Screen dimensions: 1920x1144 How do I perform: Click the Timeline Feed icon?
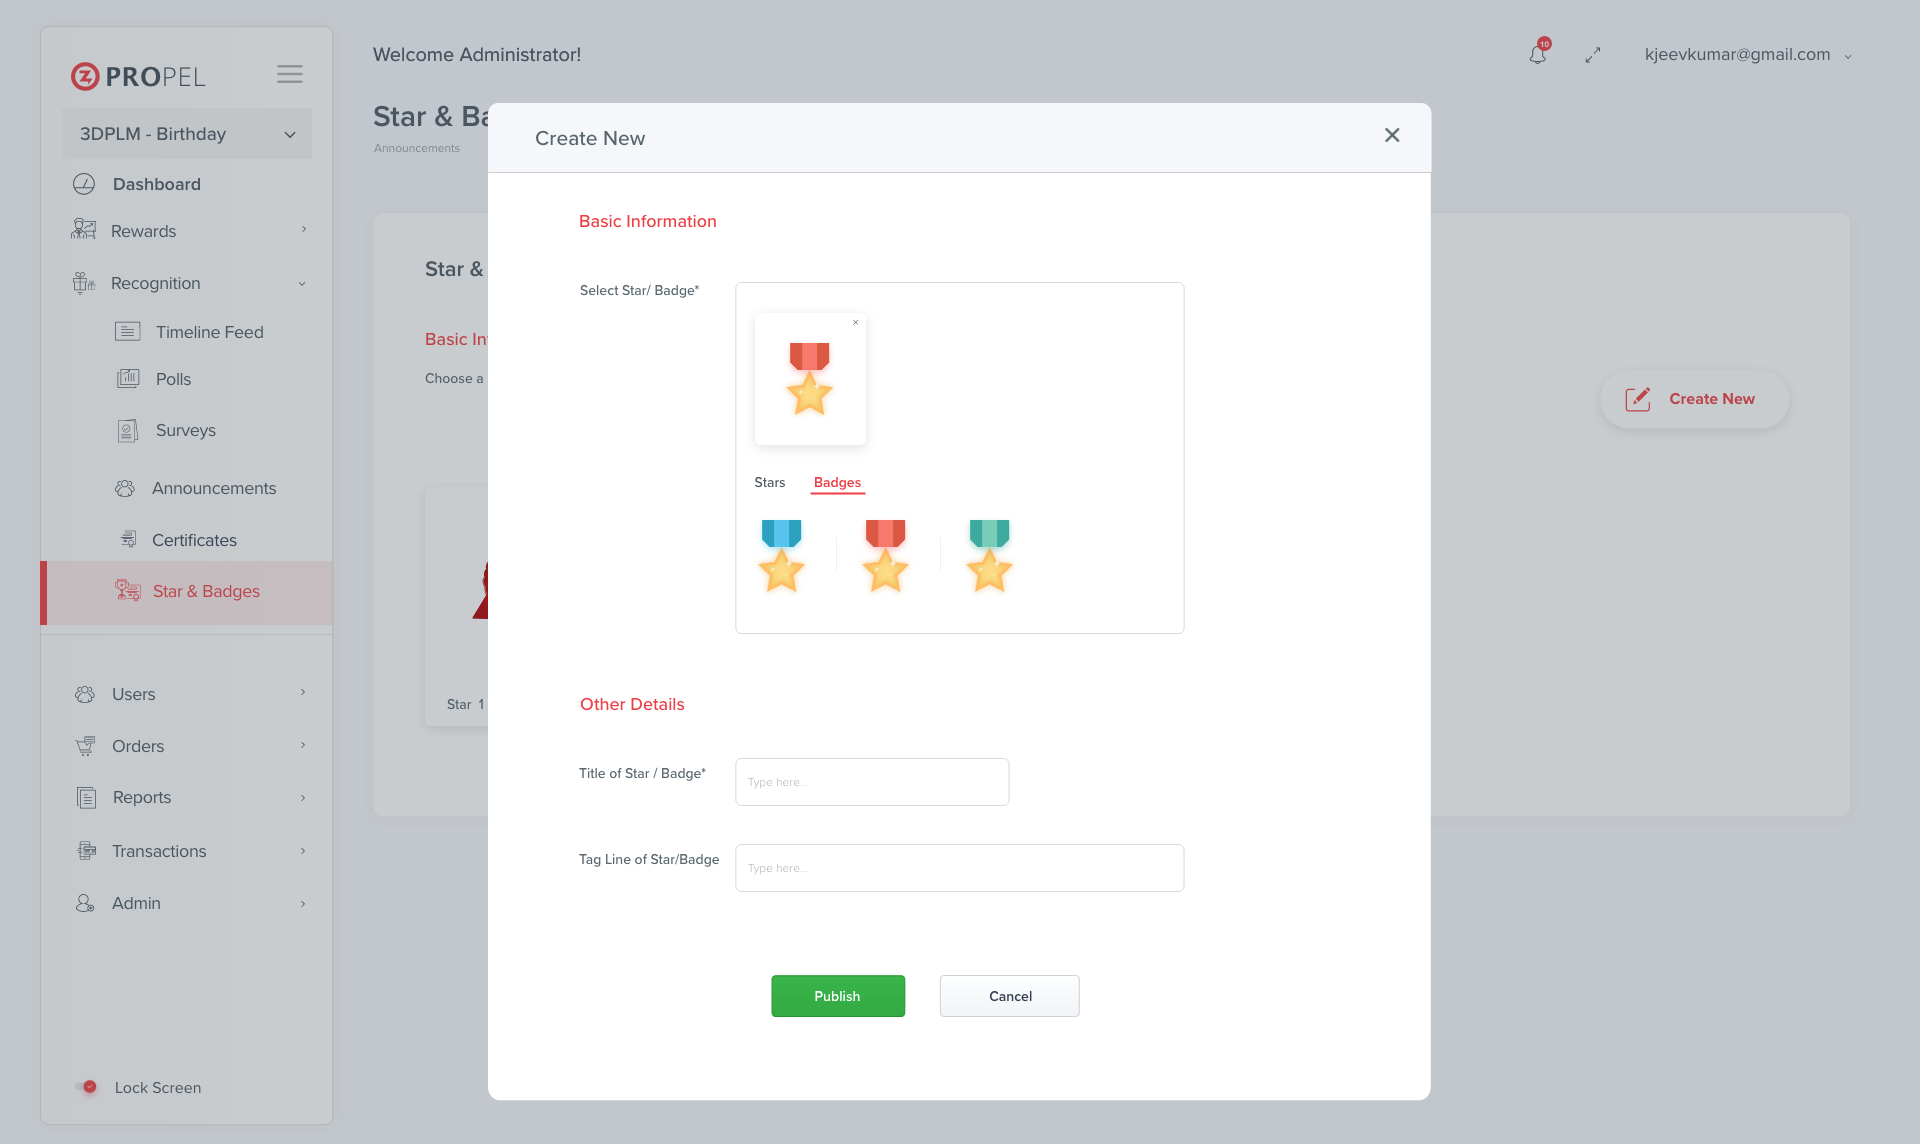[x=127, y=332]
